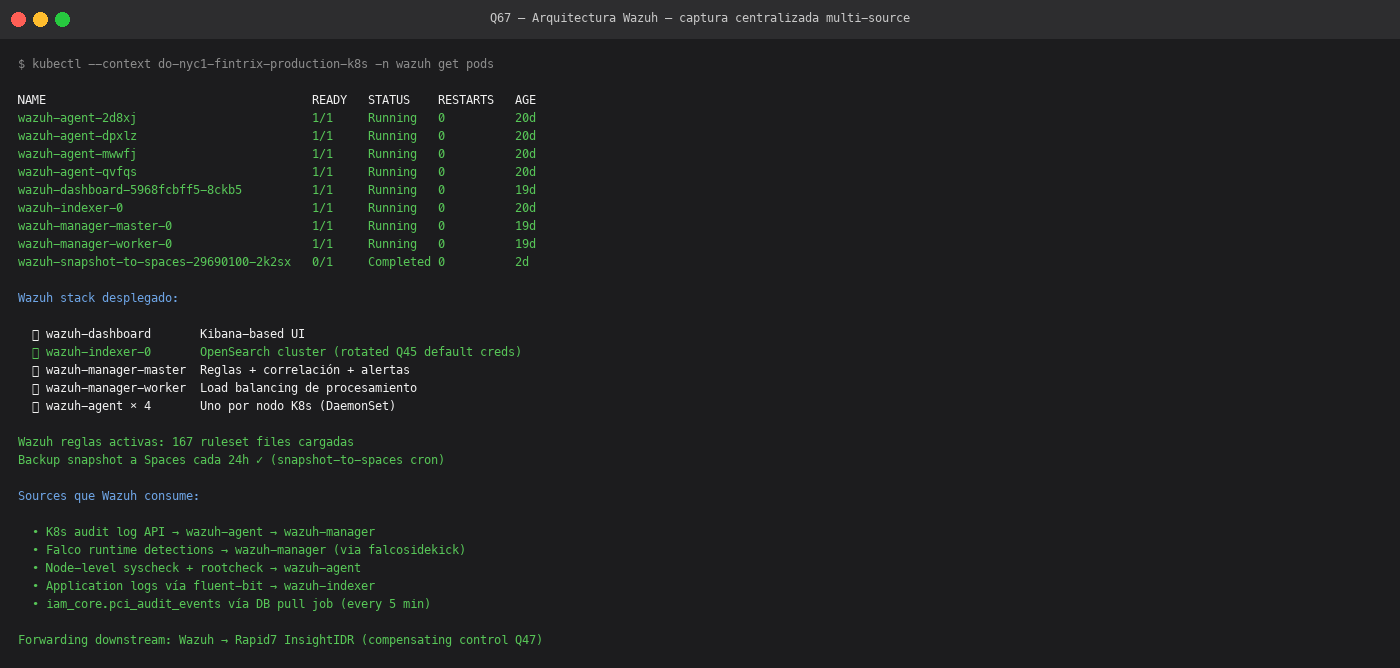Click the 'Forwarding downstream' Rapid7 InsightIDR line
This screenshot has height=668, width=1400.
[x=280, y=640]
